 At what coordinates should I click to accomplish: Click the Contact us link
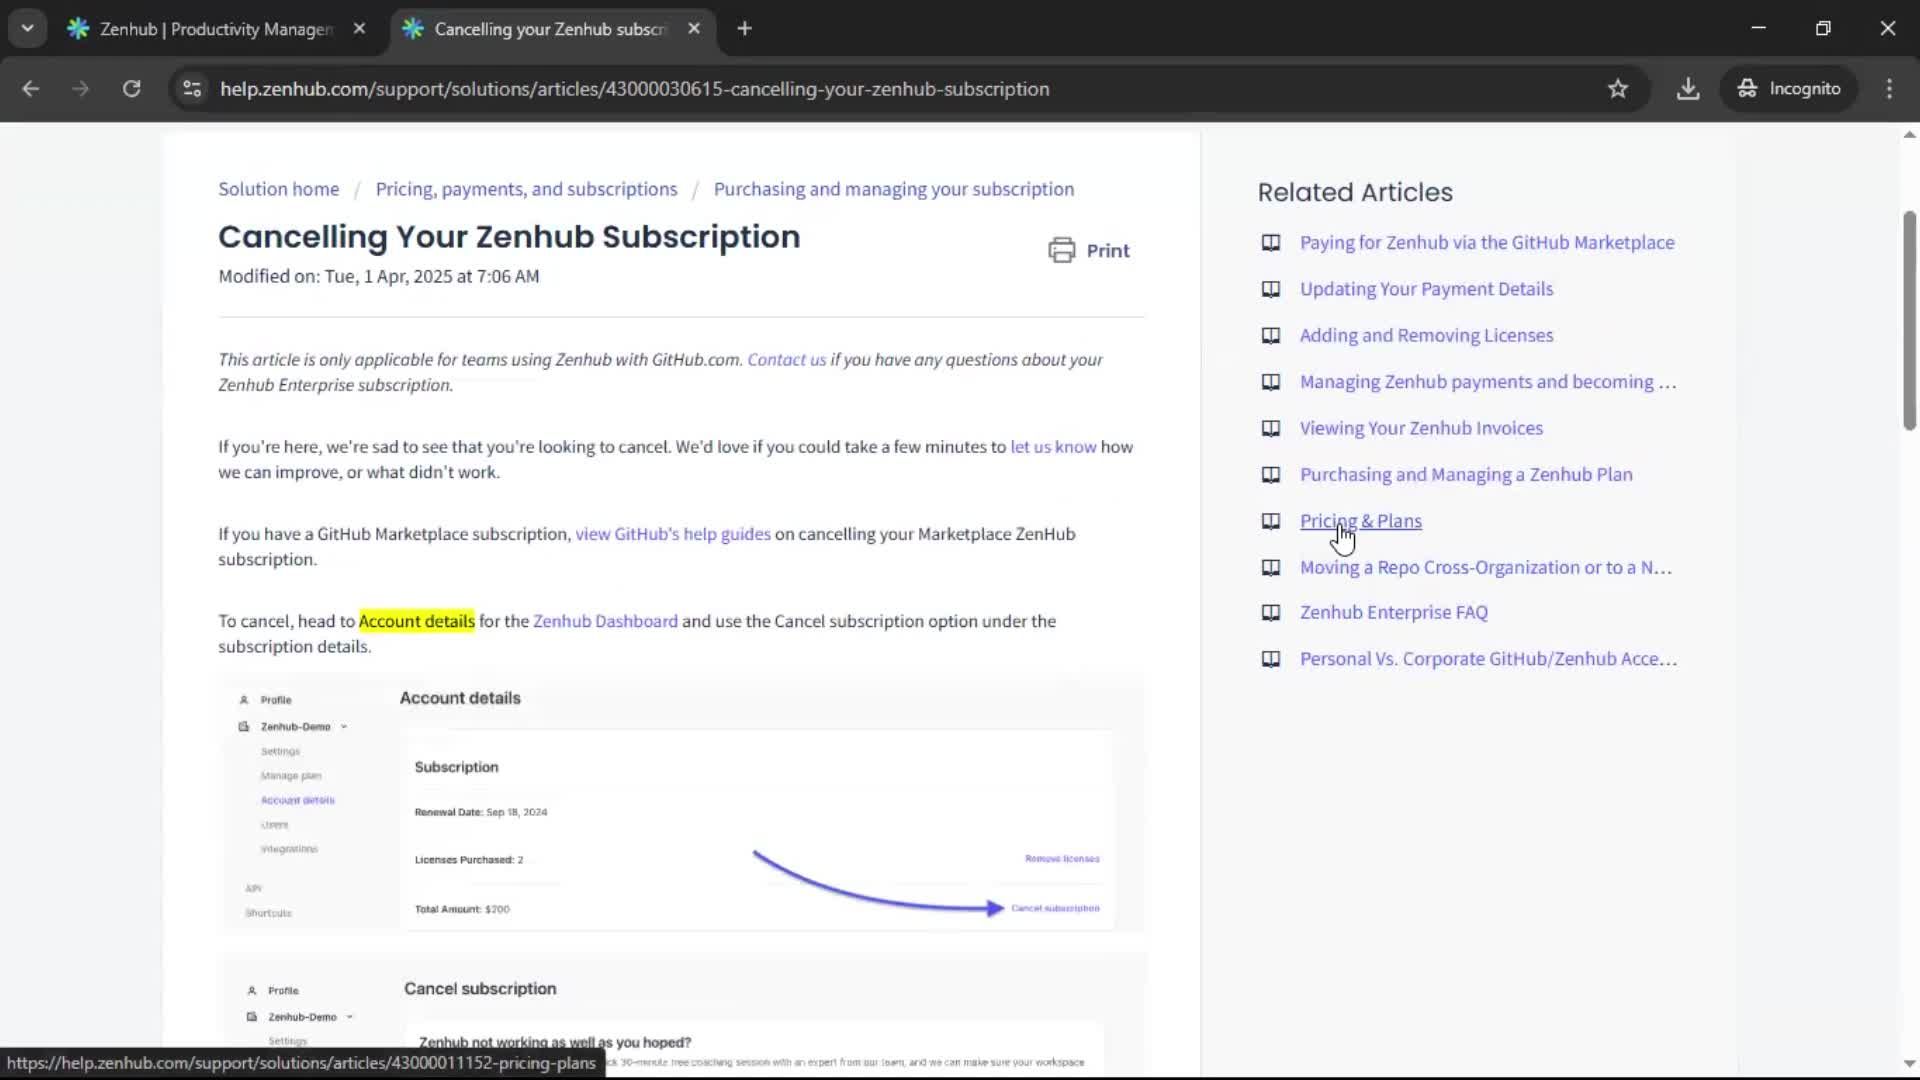786,360
